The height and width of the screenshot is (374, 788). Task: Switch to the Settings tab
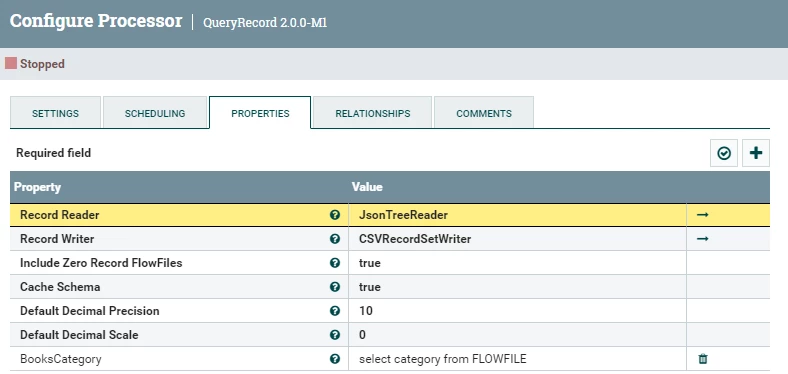pos(55,113)
